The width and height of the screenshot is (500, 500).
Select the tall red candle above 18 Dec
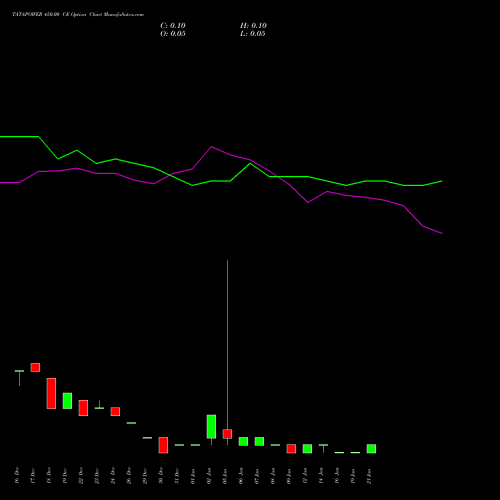click(x=51, y=393)
